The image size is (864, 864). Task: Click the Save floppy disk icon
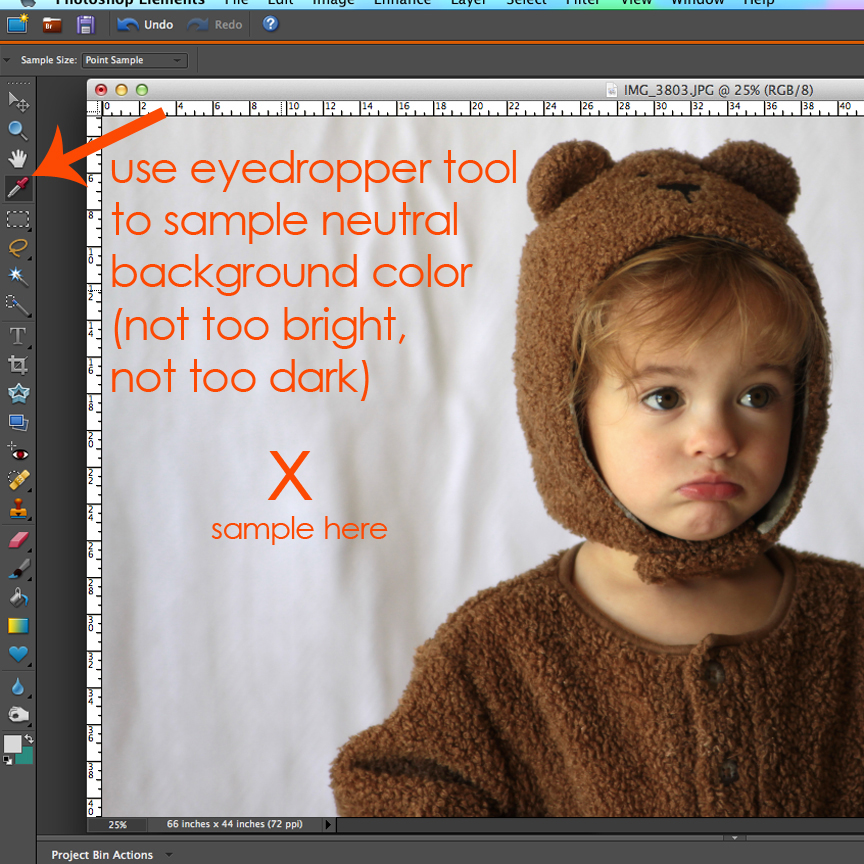tap(85, 25)
